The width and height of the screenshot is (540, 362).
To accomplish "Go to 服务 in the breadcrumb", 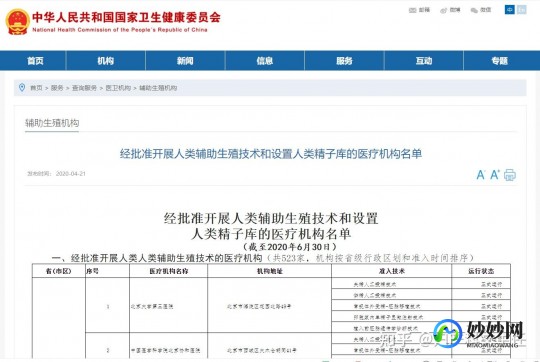I will pyautogui.click(x=57, y=88).
